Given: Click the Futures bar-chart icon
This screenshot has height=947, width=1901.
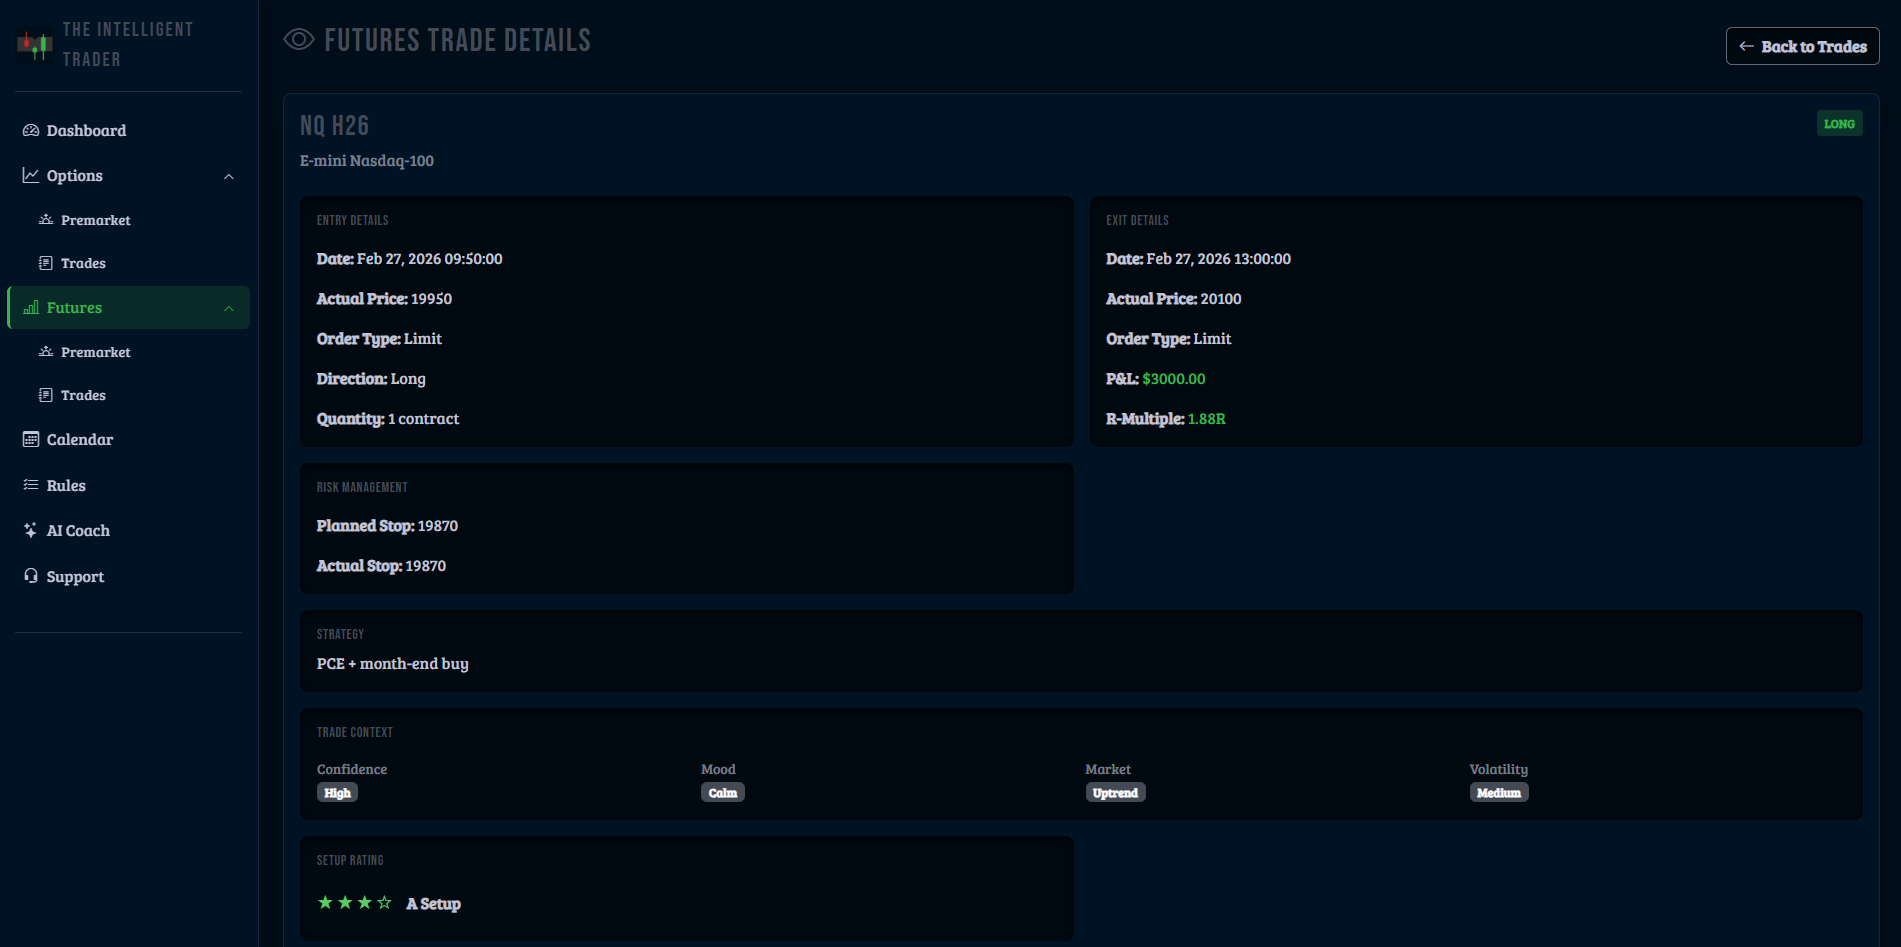Looking at the screenshot, I should click(x=31, y=307).
